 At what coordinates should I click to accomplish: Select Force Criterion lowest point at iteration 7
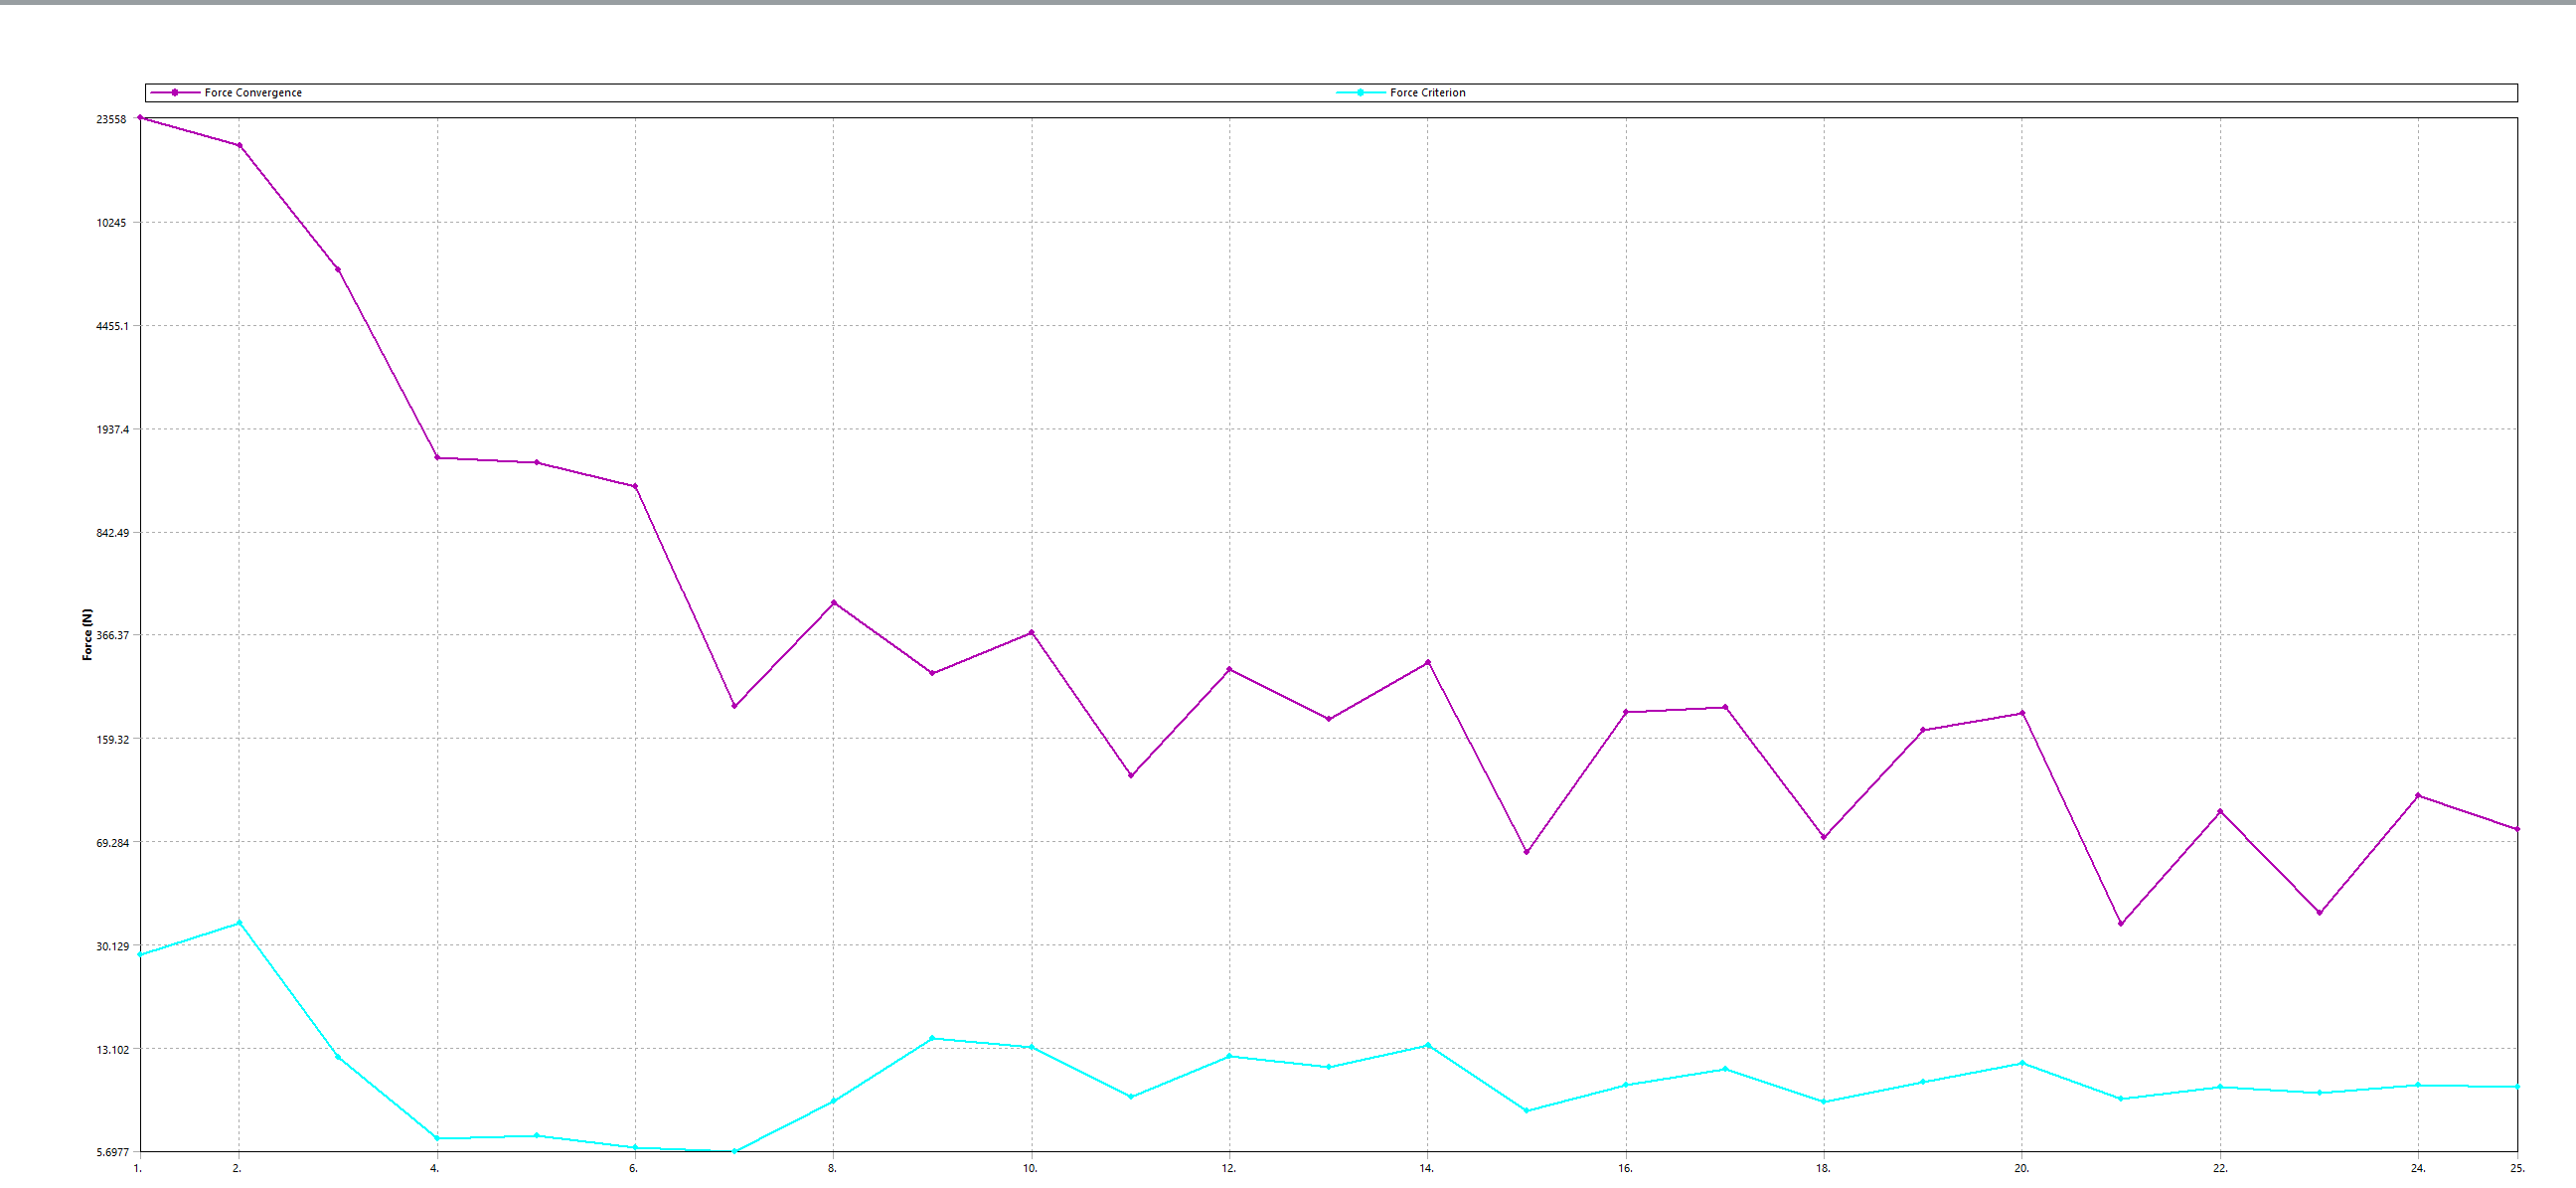[734, 1151]
